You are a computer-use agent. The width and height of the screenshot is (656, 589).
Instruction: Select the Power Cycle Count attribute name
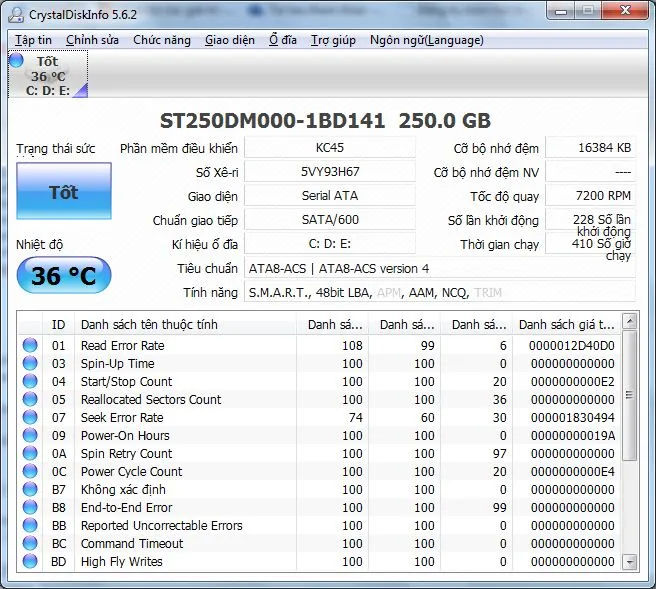[x=131, y=471]
